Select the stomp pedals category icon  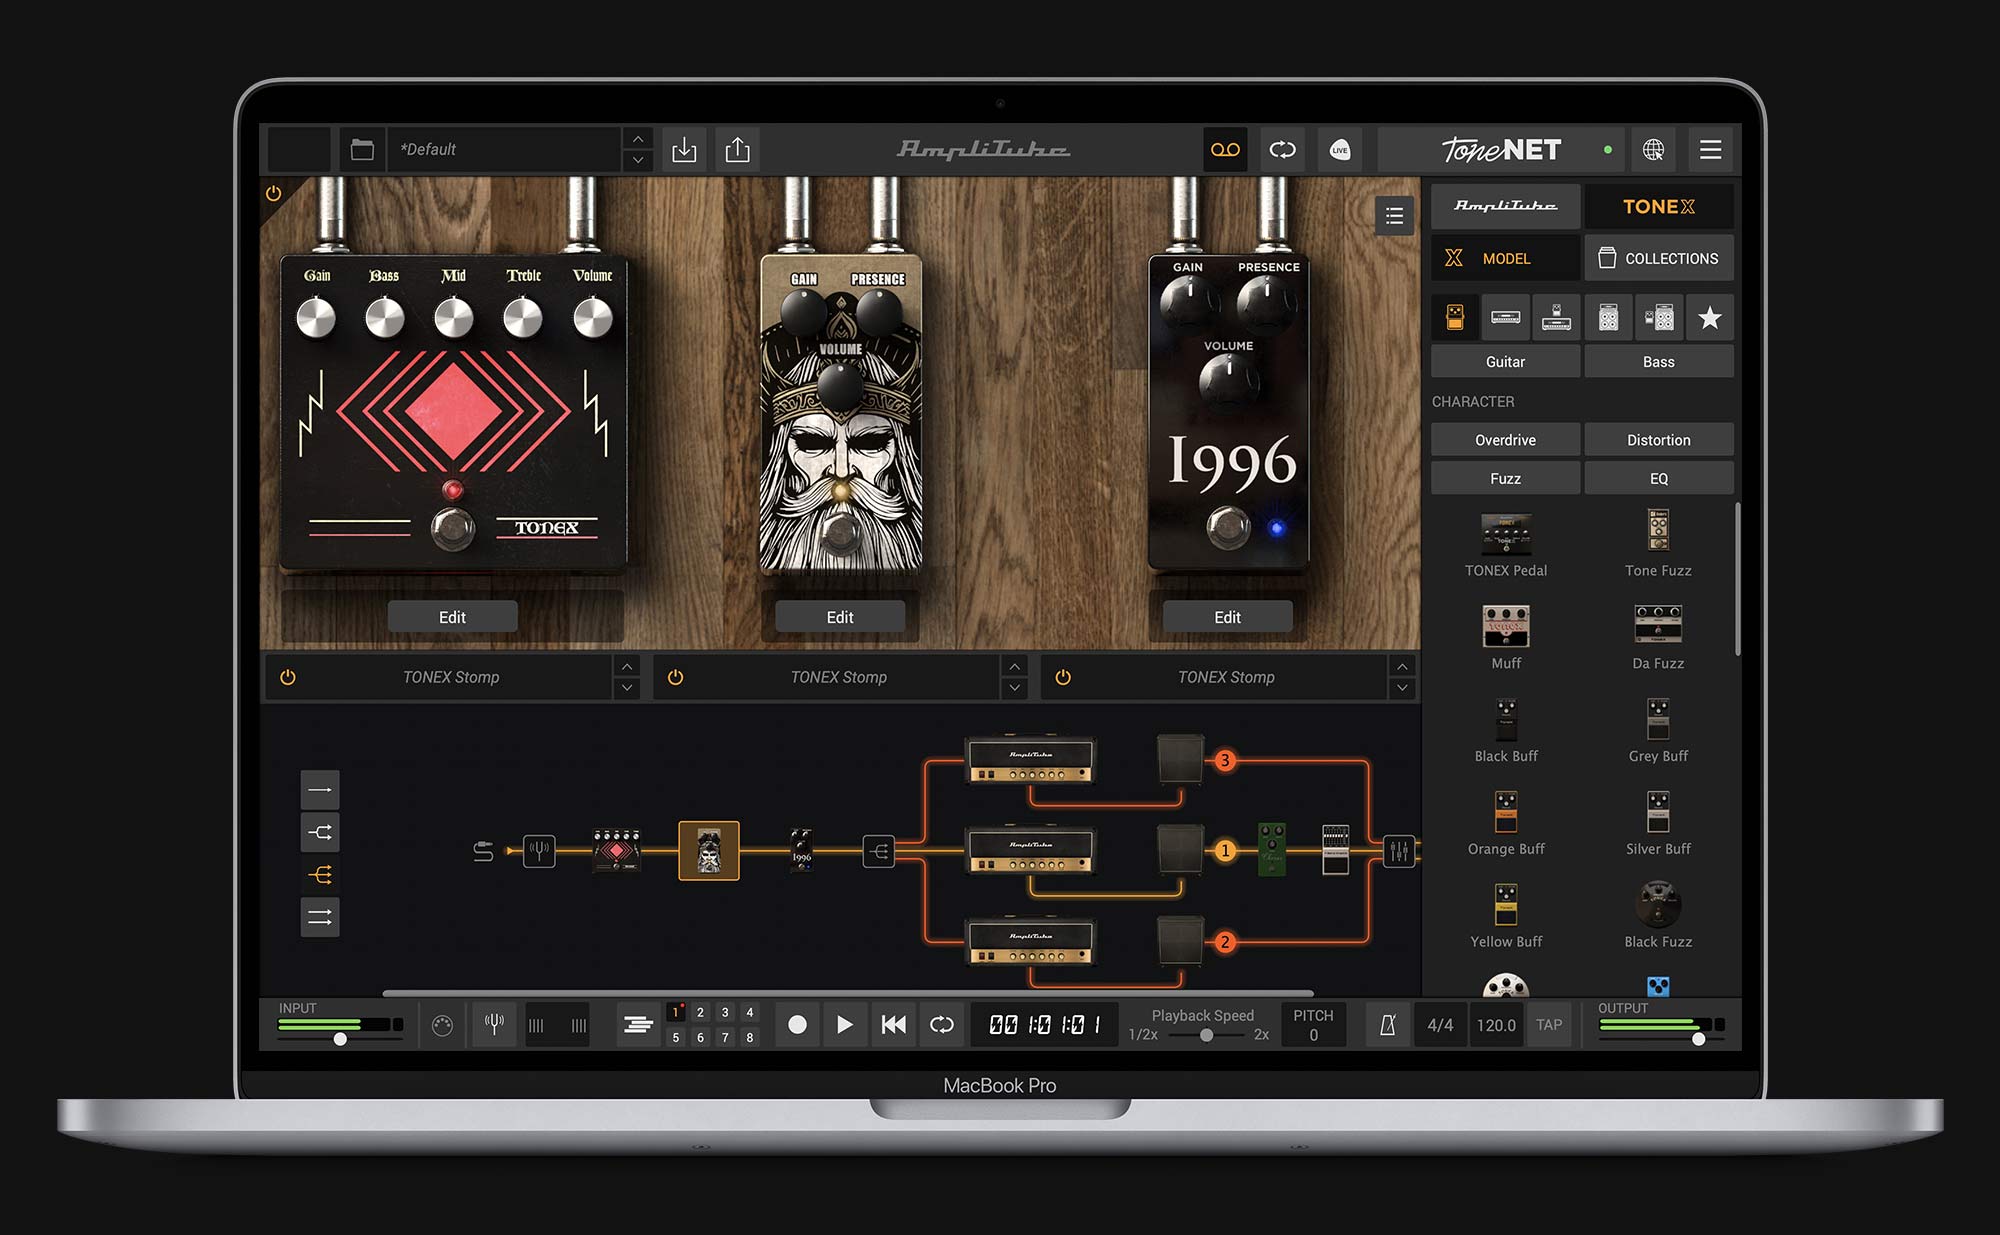1455,318
